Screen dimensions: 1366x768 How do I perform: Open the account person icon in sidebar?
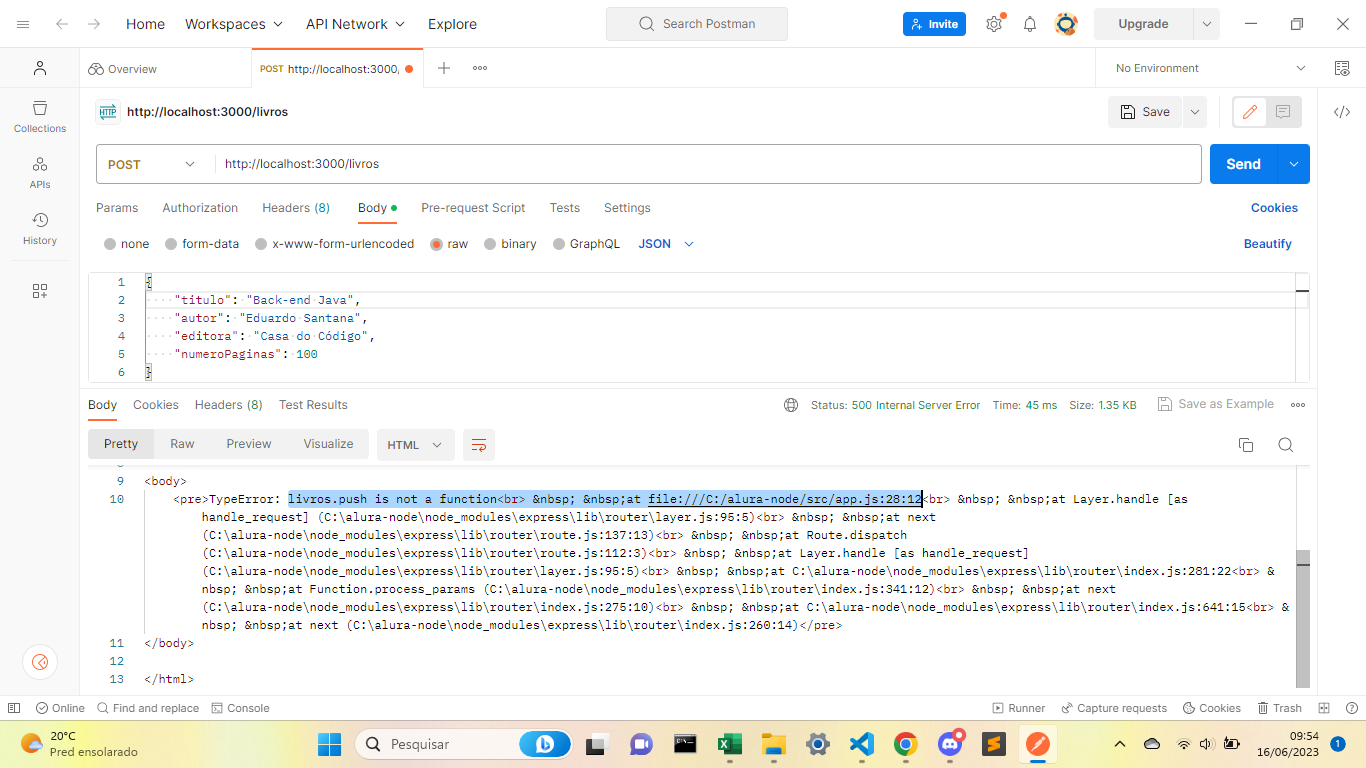[x=40, y=68]
